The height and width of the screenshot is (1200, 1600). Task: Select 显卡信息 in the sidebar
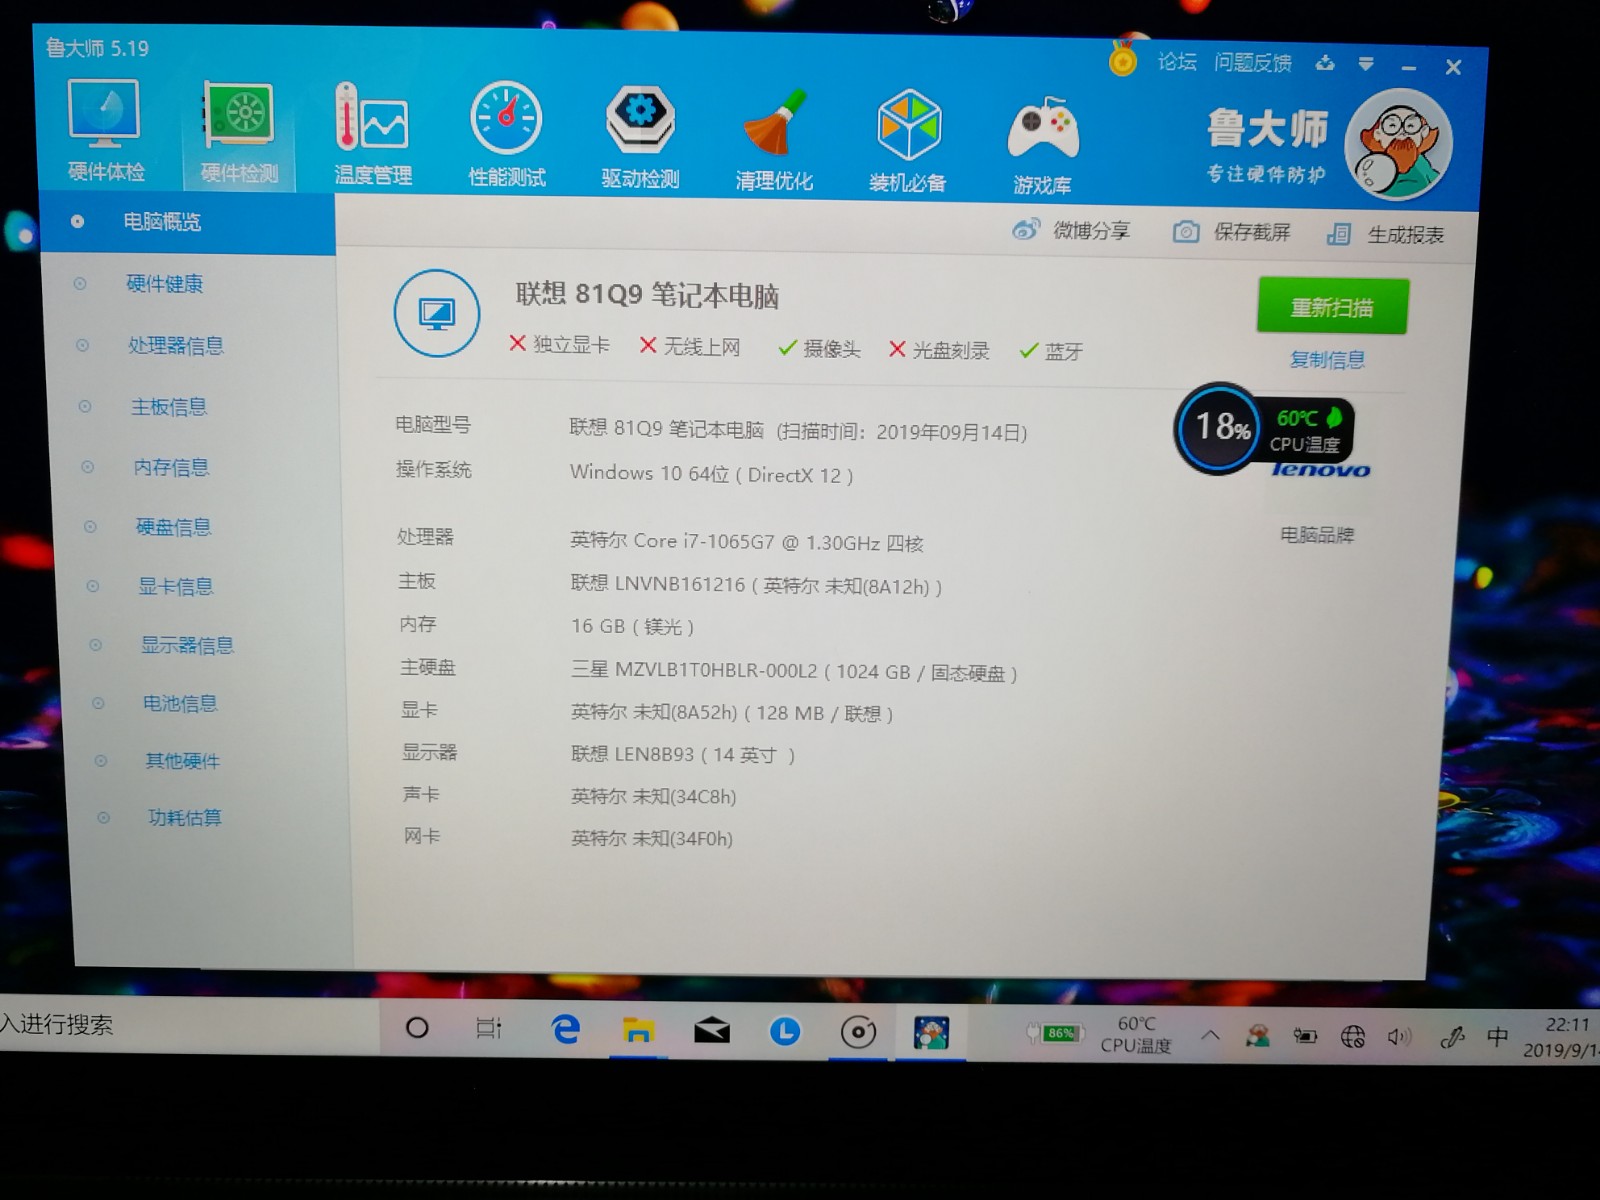[x=176, y=586]
